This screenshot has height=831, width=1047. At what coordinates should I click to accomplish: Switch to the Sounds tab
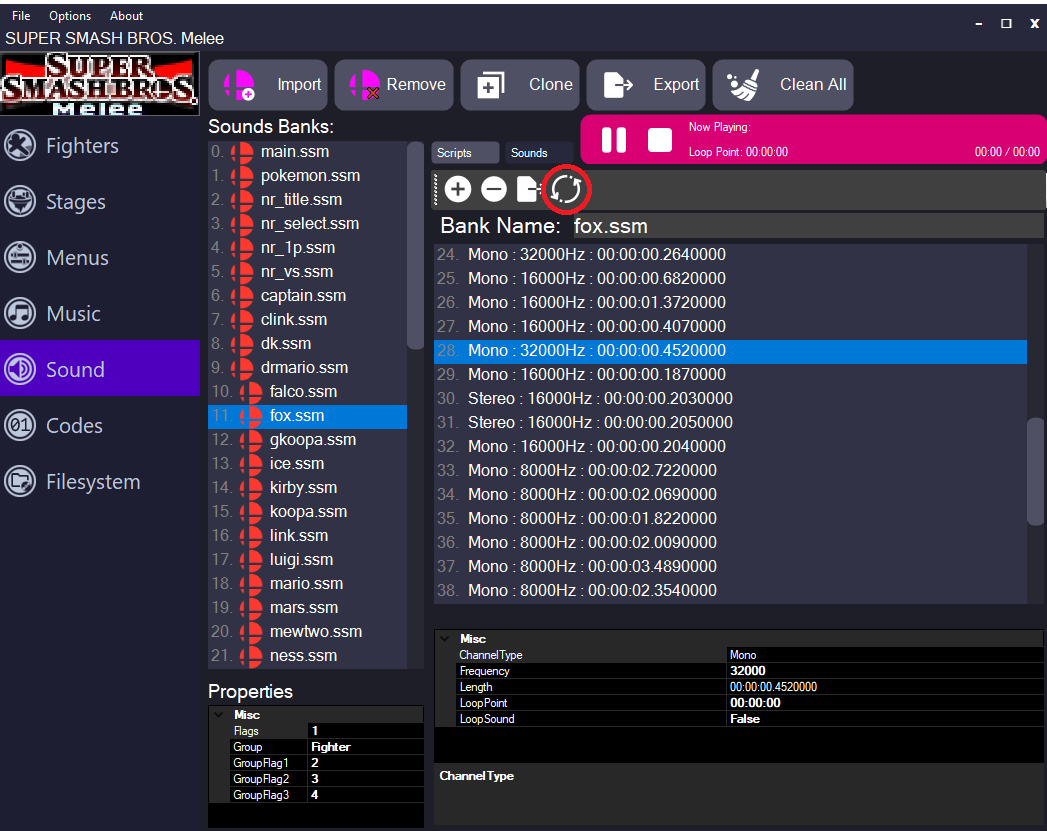tap(539, 153)
